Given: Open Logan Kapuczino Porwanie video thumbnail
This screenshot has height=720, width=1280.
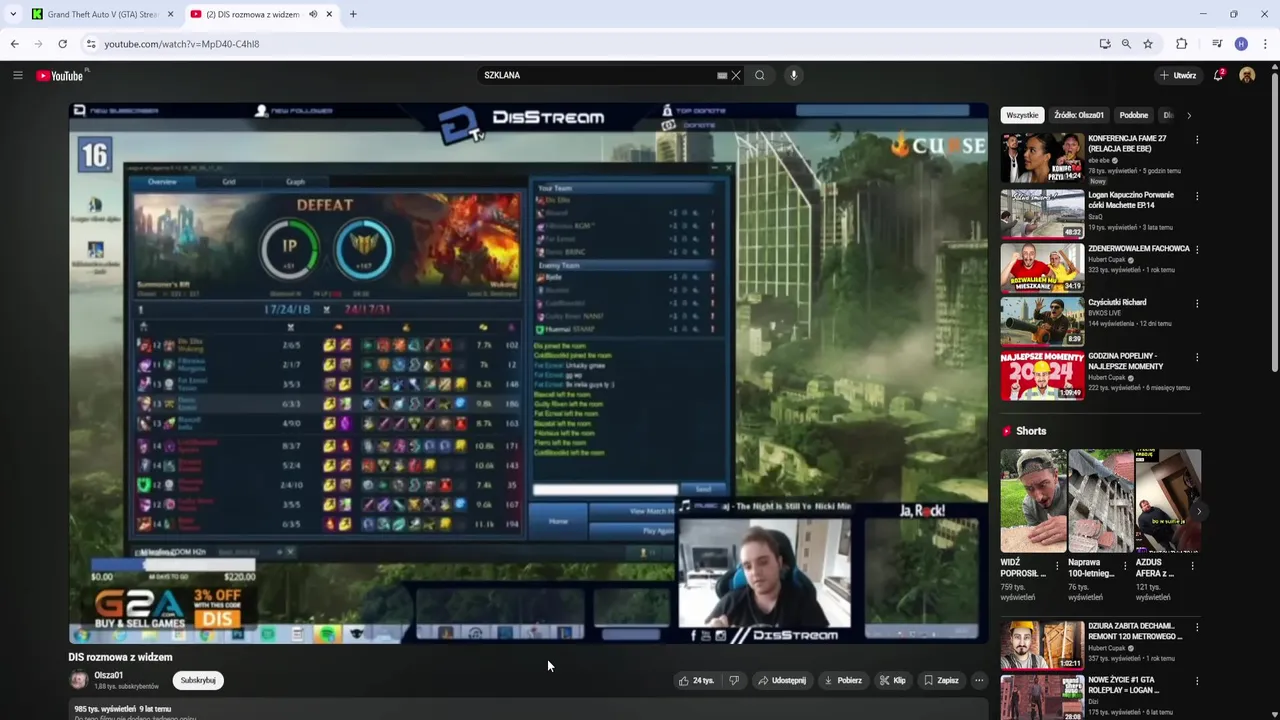Looking at the screenshot, I should click(1042, 213).
